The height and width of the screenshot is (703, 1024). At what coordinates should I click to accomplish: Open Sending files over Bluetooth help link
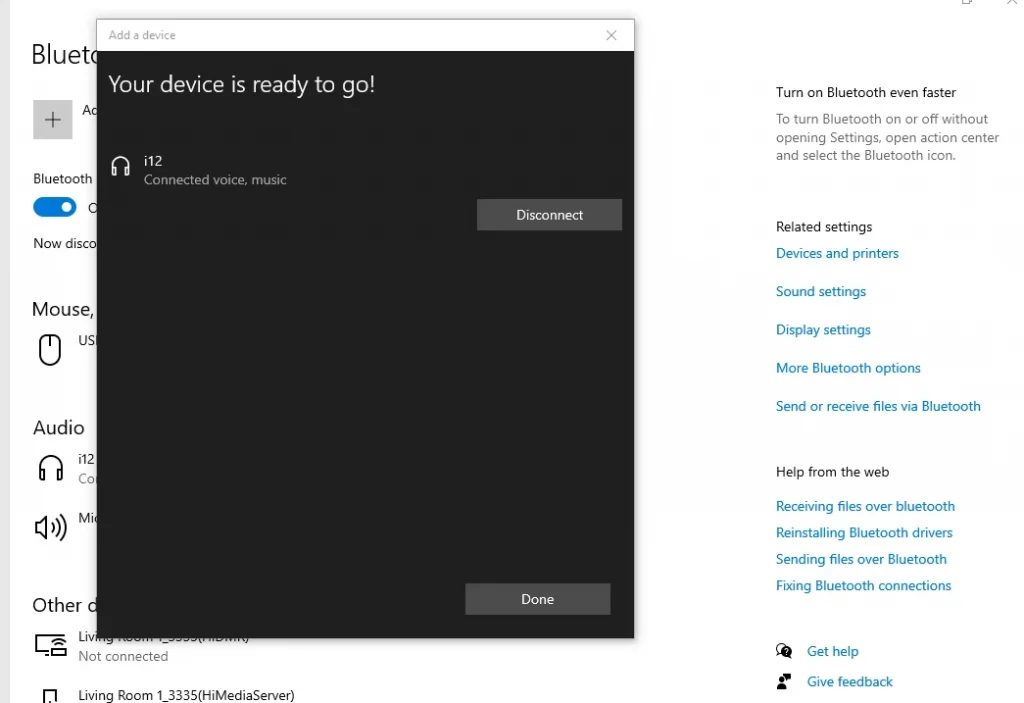click(x=861, y=559)
